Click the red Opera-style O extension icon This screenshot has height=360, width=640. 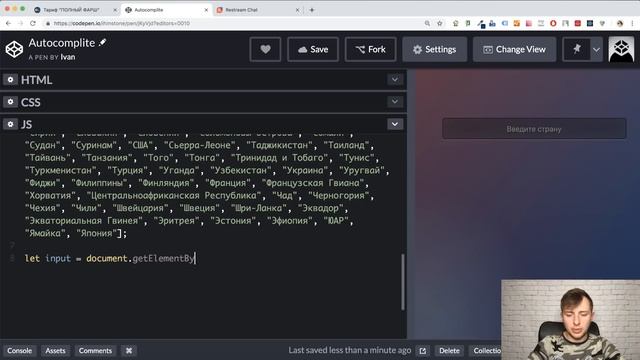(553, 23)
